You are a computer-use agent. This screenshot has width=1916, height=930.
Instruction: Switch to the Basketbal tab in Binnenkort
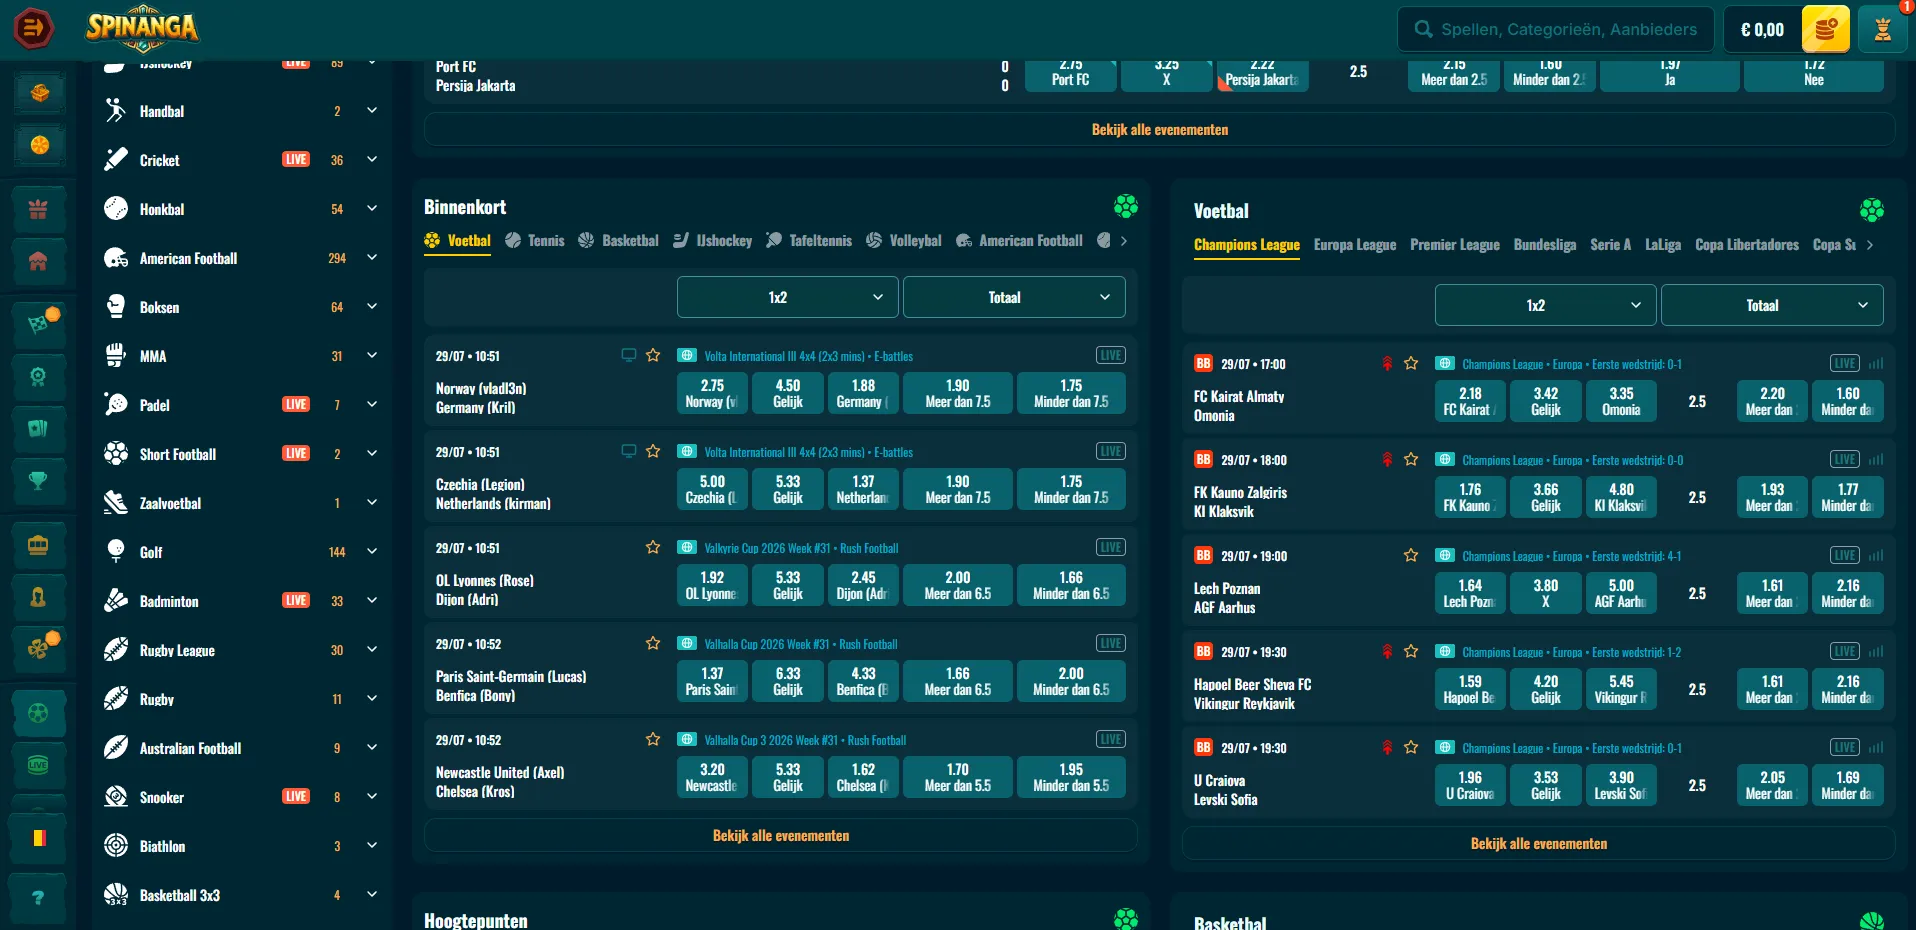click(619, 241)
